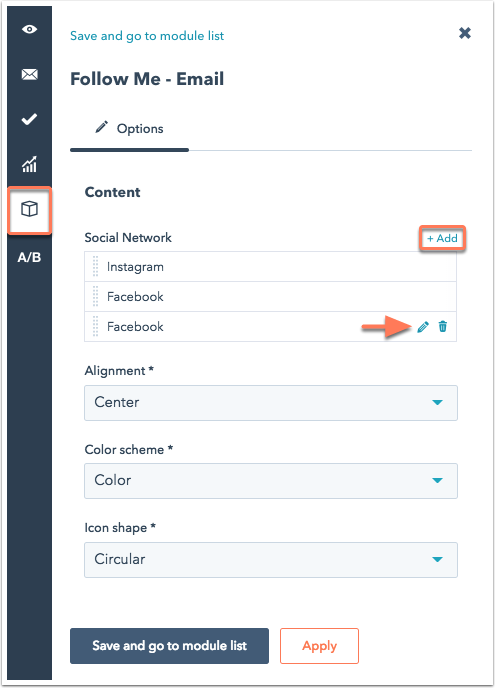Select the middle Facebook row in the list
The image size is (495, 688).
tap(270, 297)
